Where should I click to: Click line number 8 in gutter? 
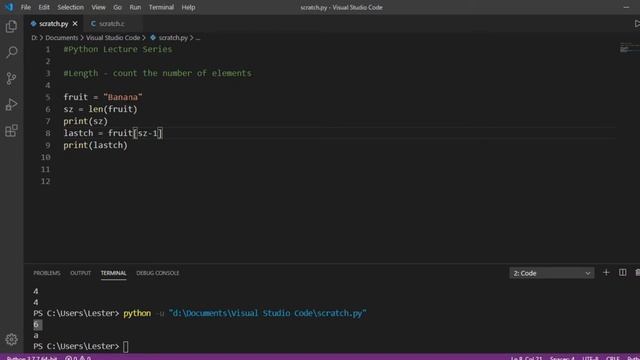(48, 133)
